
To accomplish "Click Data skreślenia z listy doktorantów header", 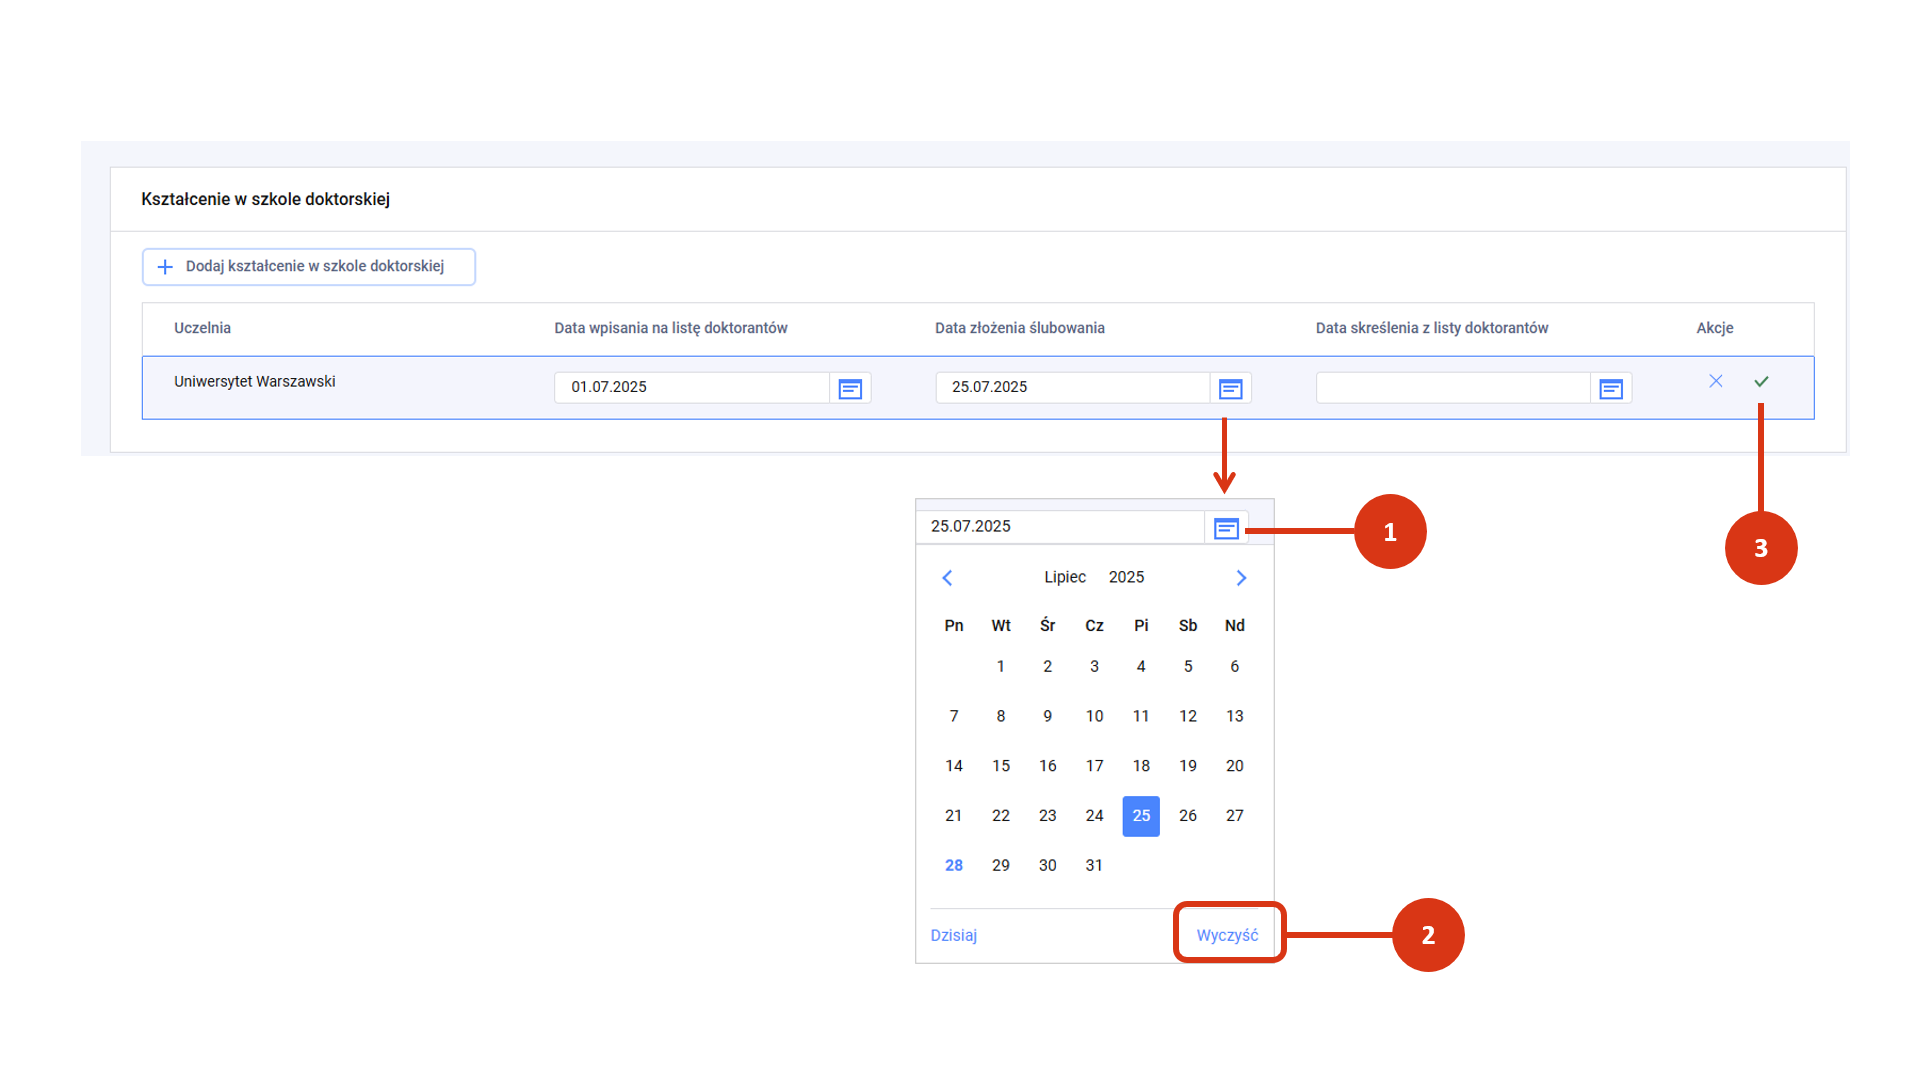I will 1432,328.
